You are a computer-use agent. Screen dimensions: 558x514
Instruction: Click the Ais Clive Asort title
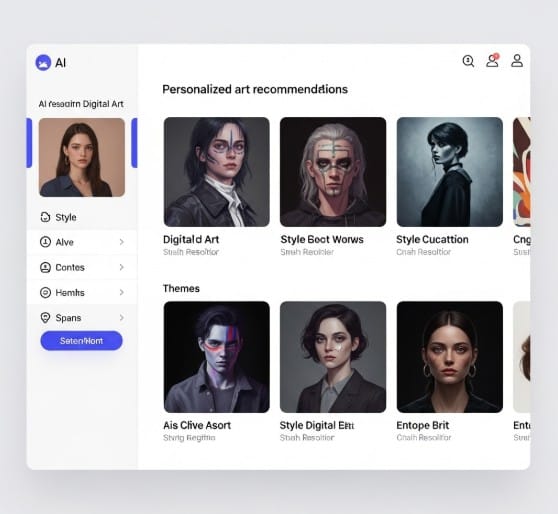197,425
